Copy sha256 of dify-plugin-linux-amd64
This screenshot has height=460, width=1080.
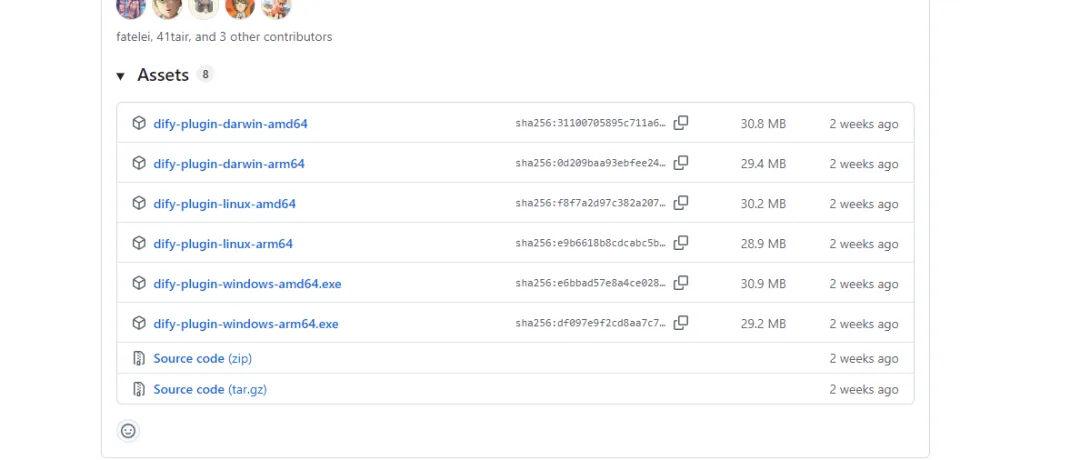[x=681, y=203]
